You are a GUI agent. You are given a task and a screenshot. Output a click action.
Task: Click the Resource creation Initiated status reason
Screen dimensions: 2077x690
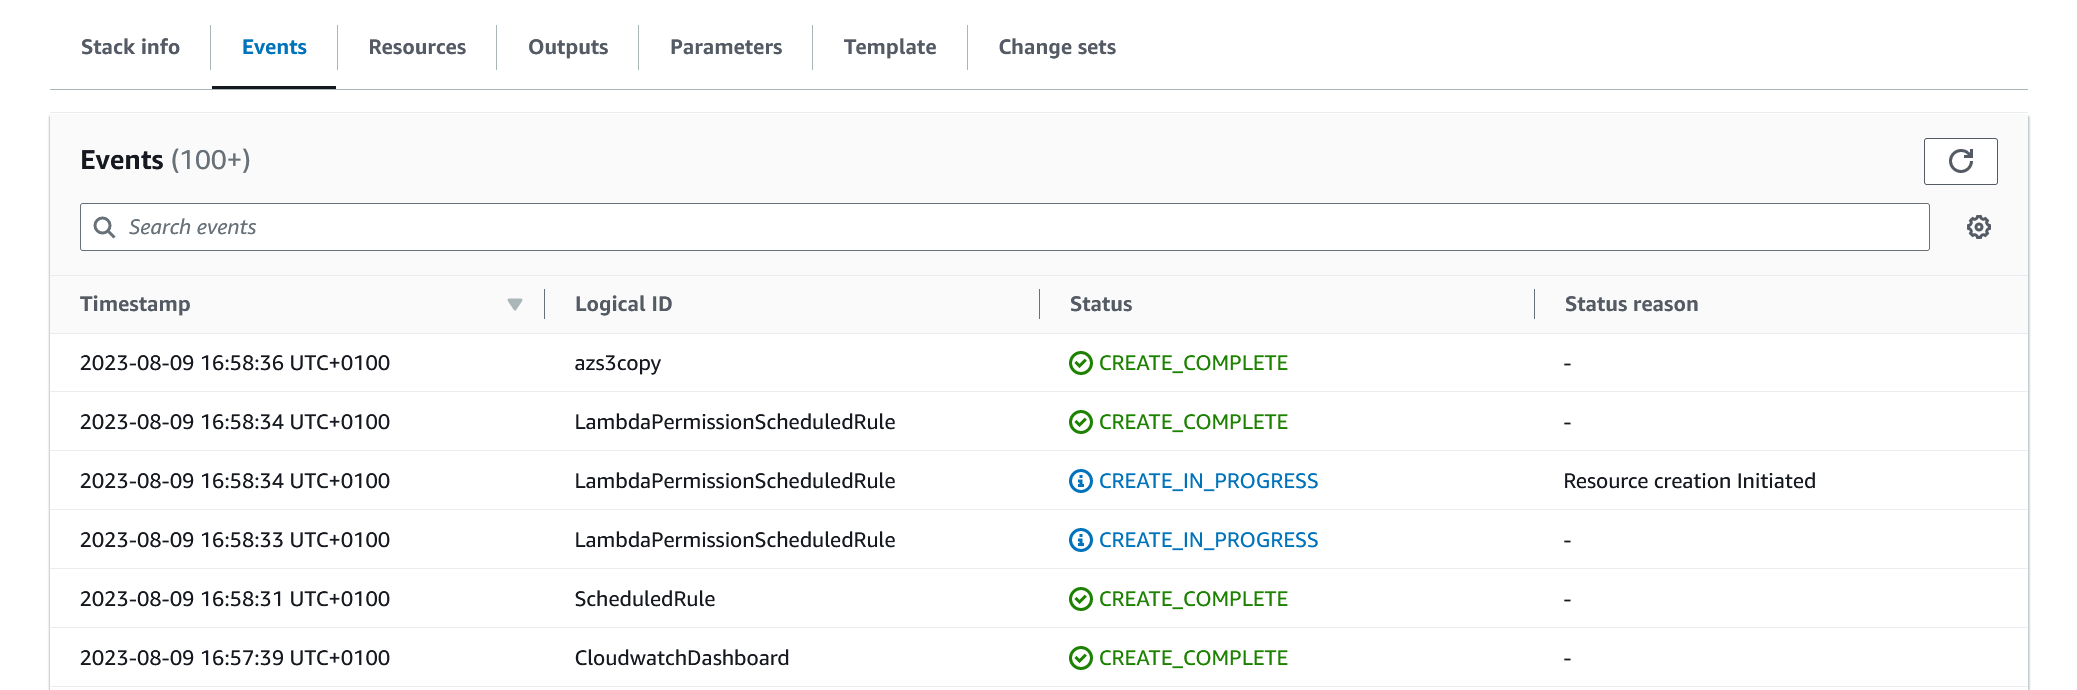pyautogui.click(x=1689, y=481)
